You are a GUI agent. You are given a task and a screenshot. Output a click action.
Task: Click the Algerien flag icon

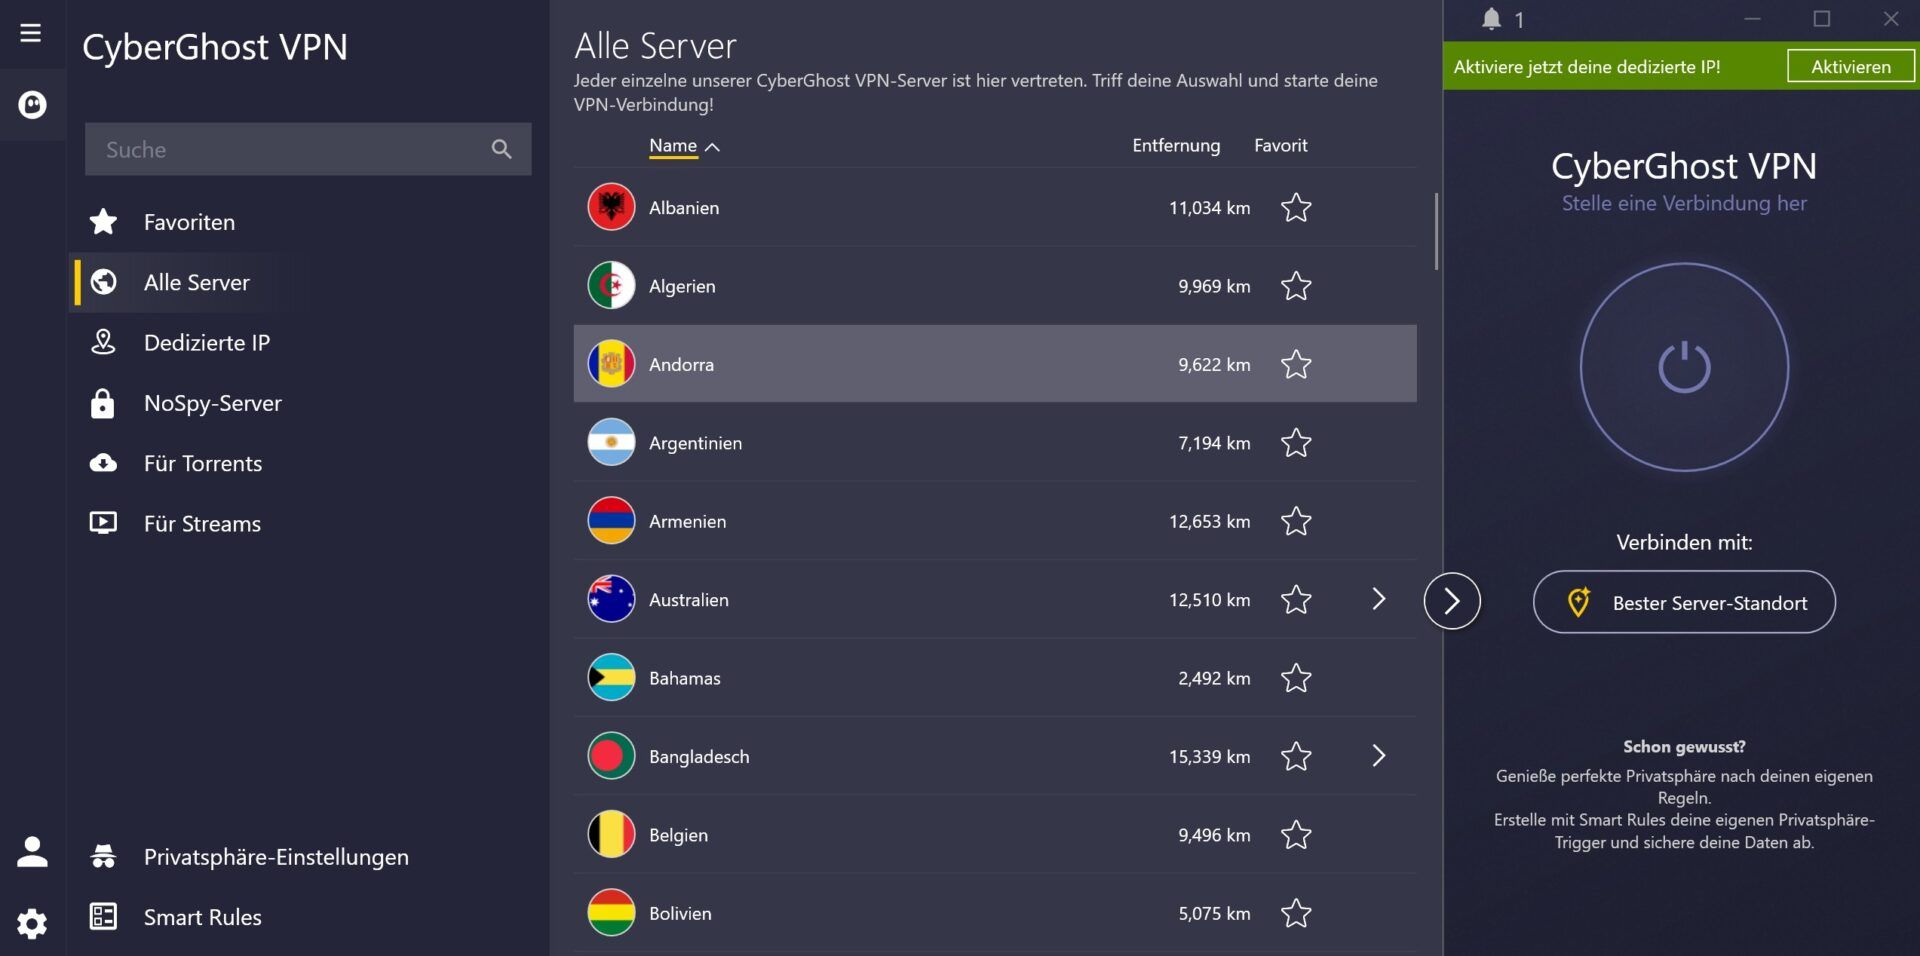click(x=611, y=286)
